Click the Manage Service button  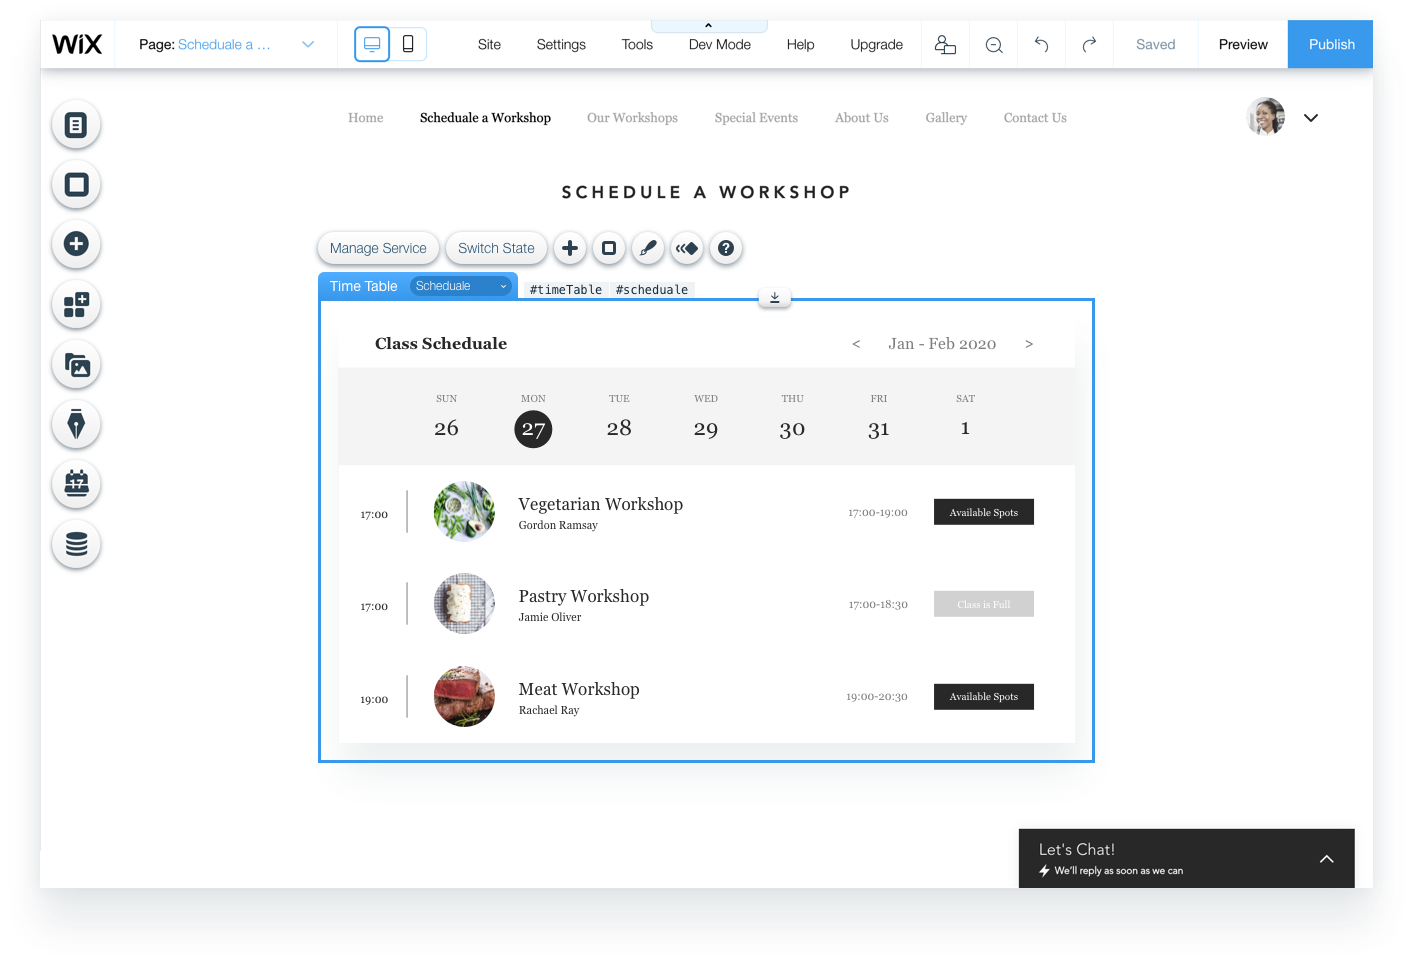[378, 248]
